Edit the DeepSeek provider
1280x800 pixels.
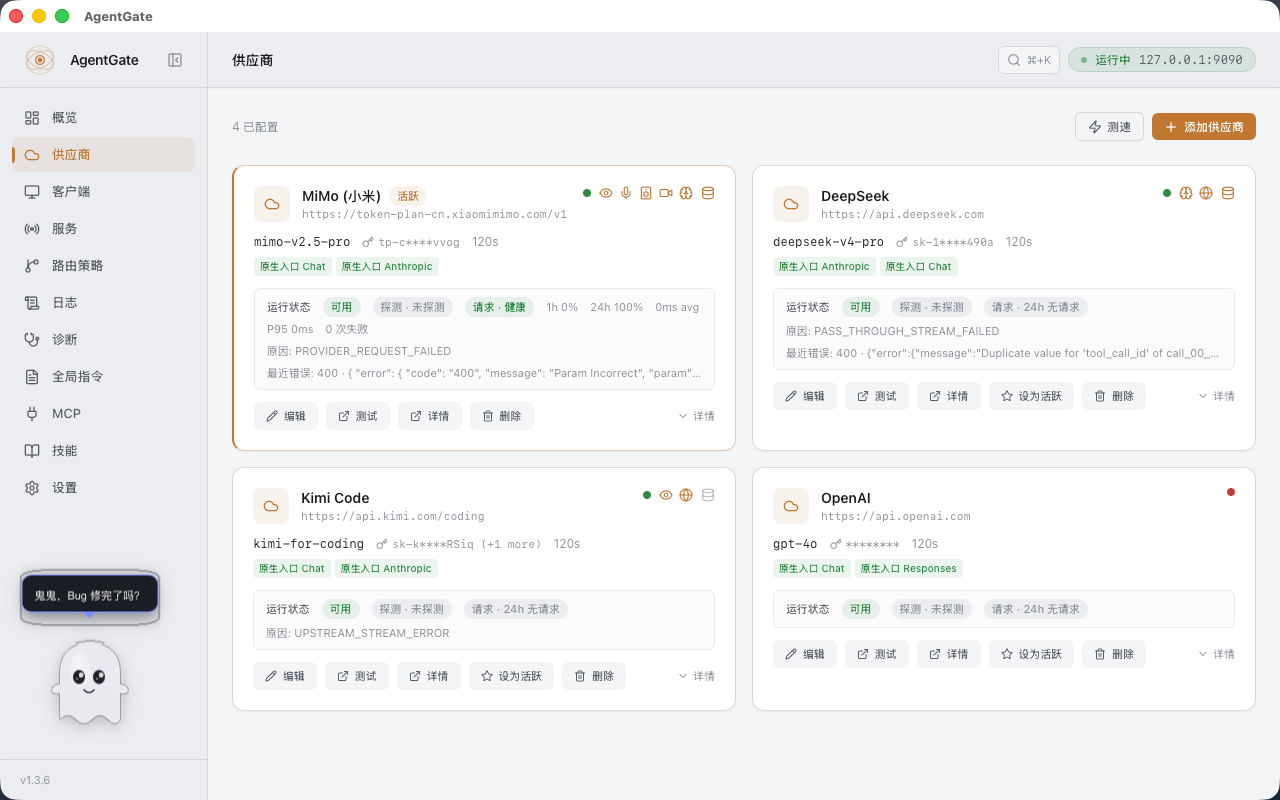(805, 396)
